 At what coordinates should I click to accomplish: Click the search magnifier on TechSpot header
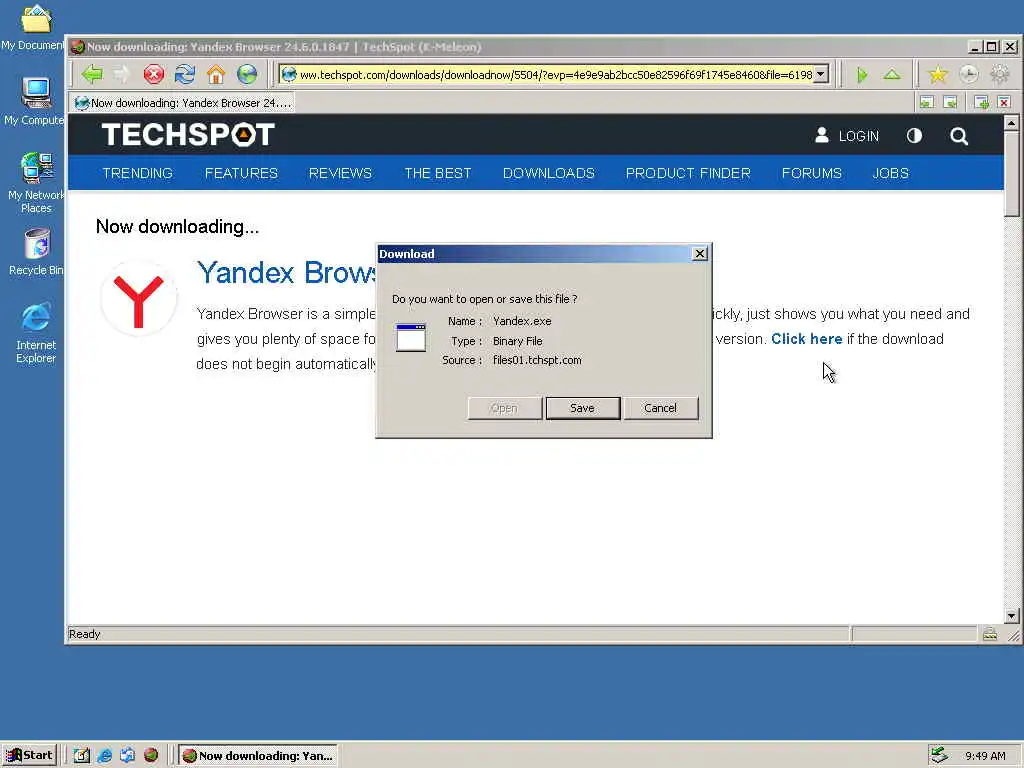coord(959,136)
